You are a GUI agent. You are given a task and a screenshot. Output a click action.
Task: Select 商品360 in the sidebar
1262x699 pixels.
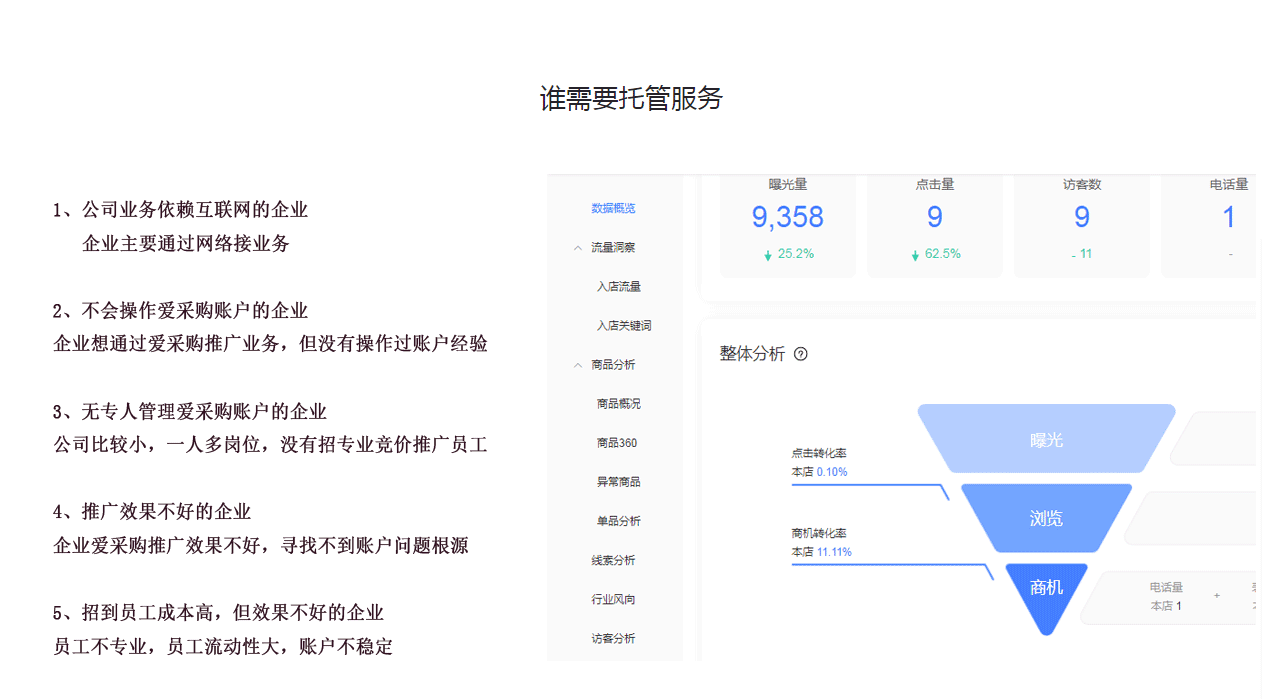pos(617,443)
